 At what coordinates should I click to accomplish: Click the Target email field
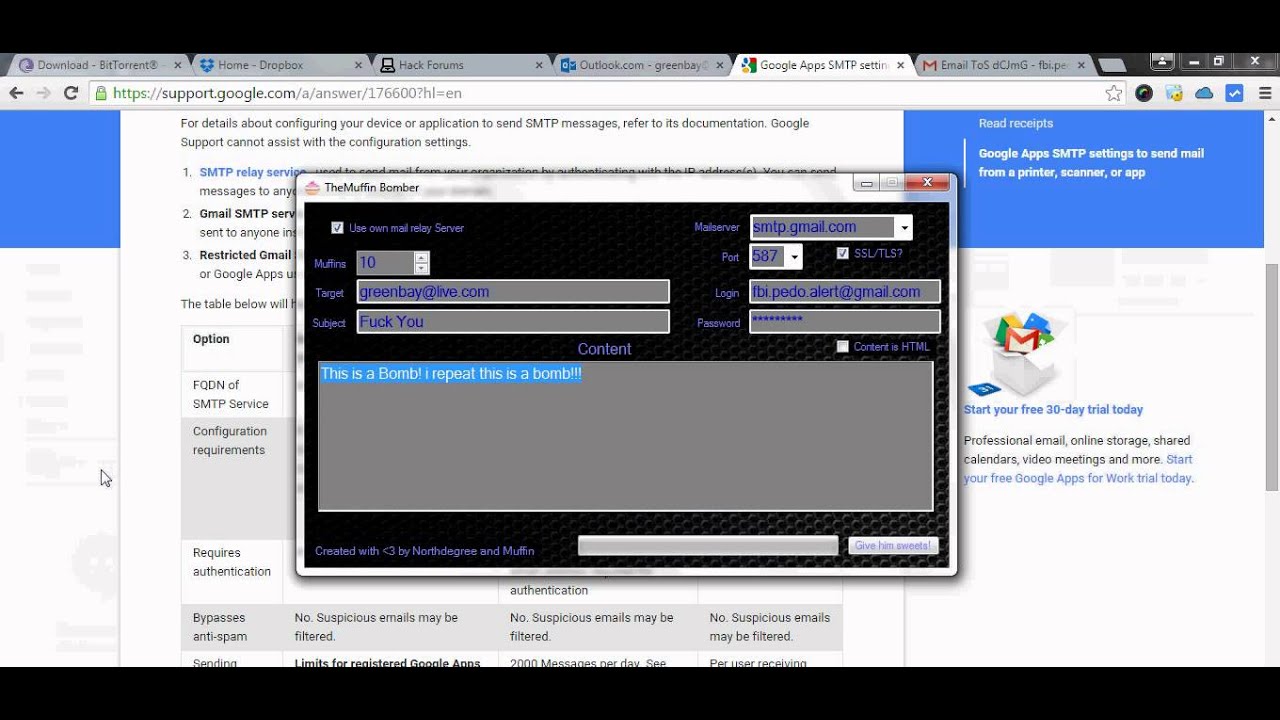[x=513, y=292]
